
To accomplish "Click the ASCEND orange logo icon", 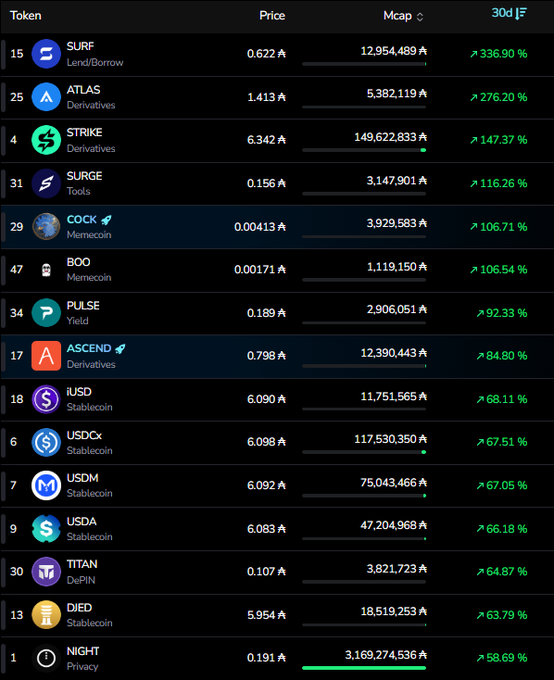I will click(x=46, y=356).
